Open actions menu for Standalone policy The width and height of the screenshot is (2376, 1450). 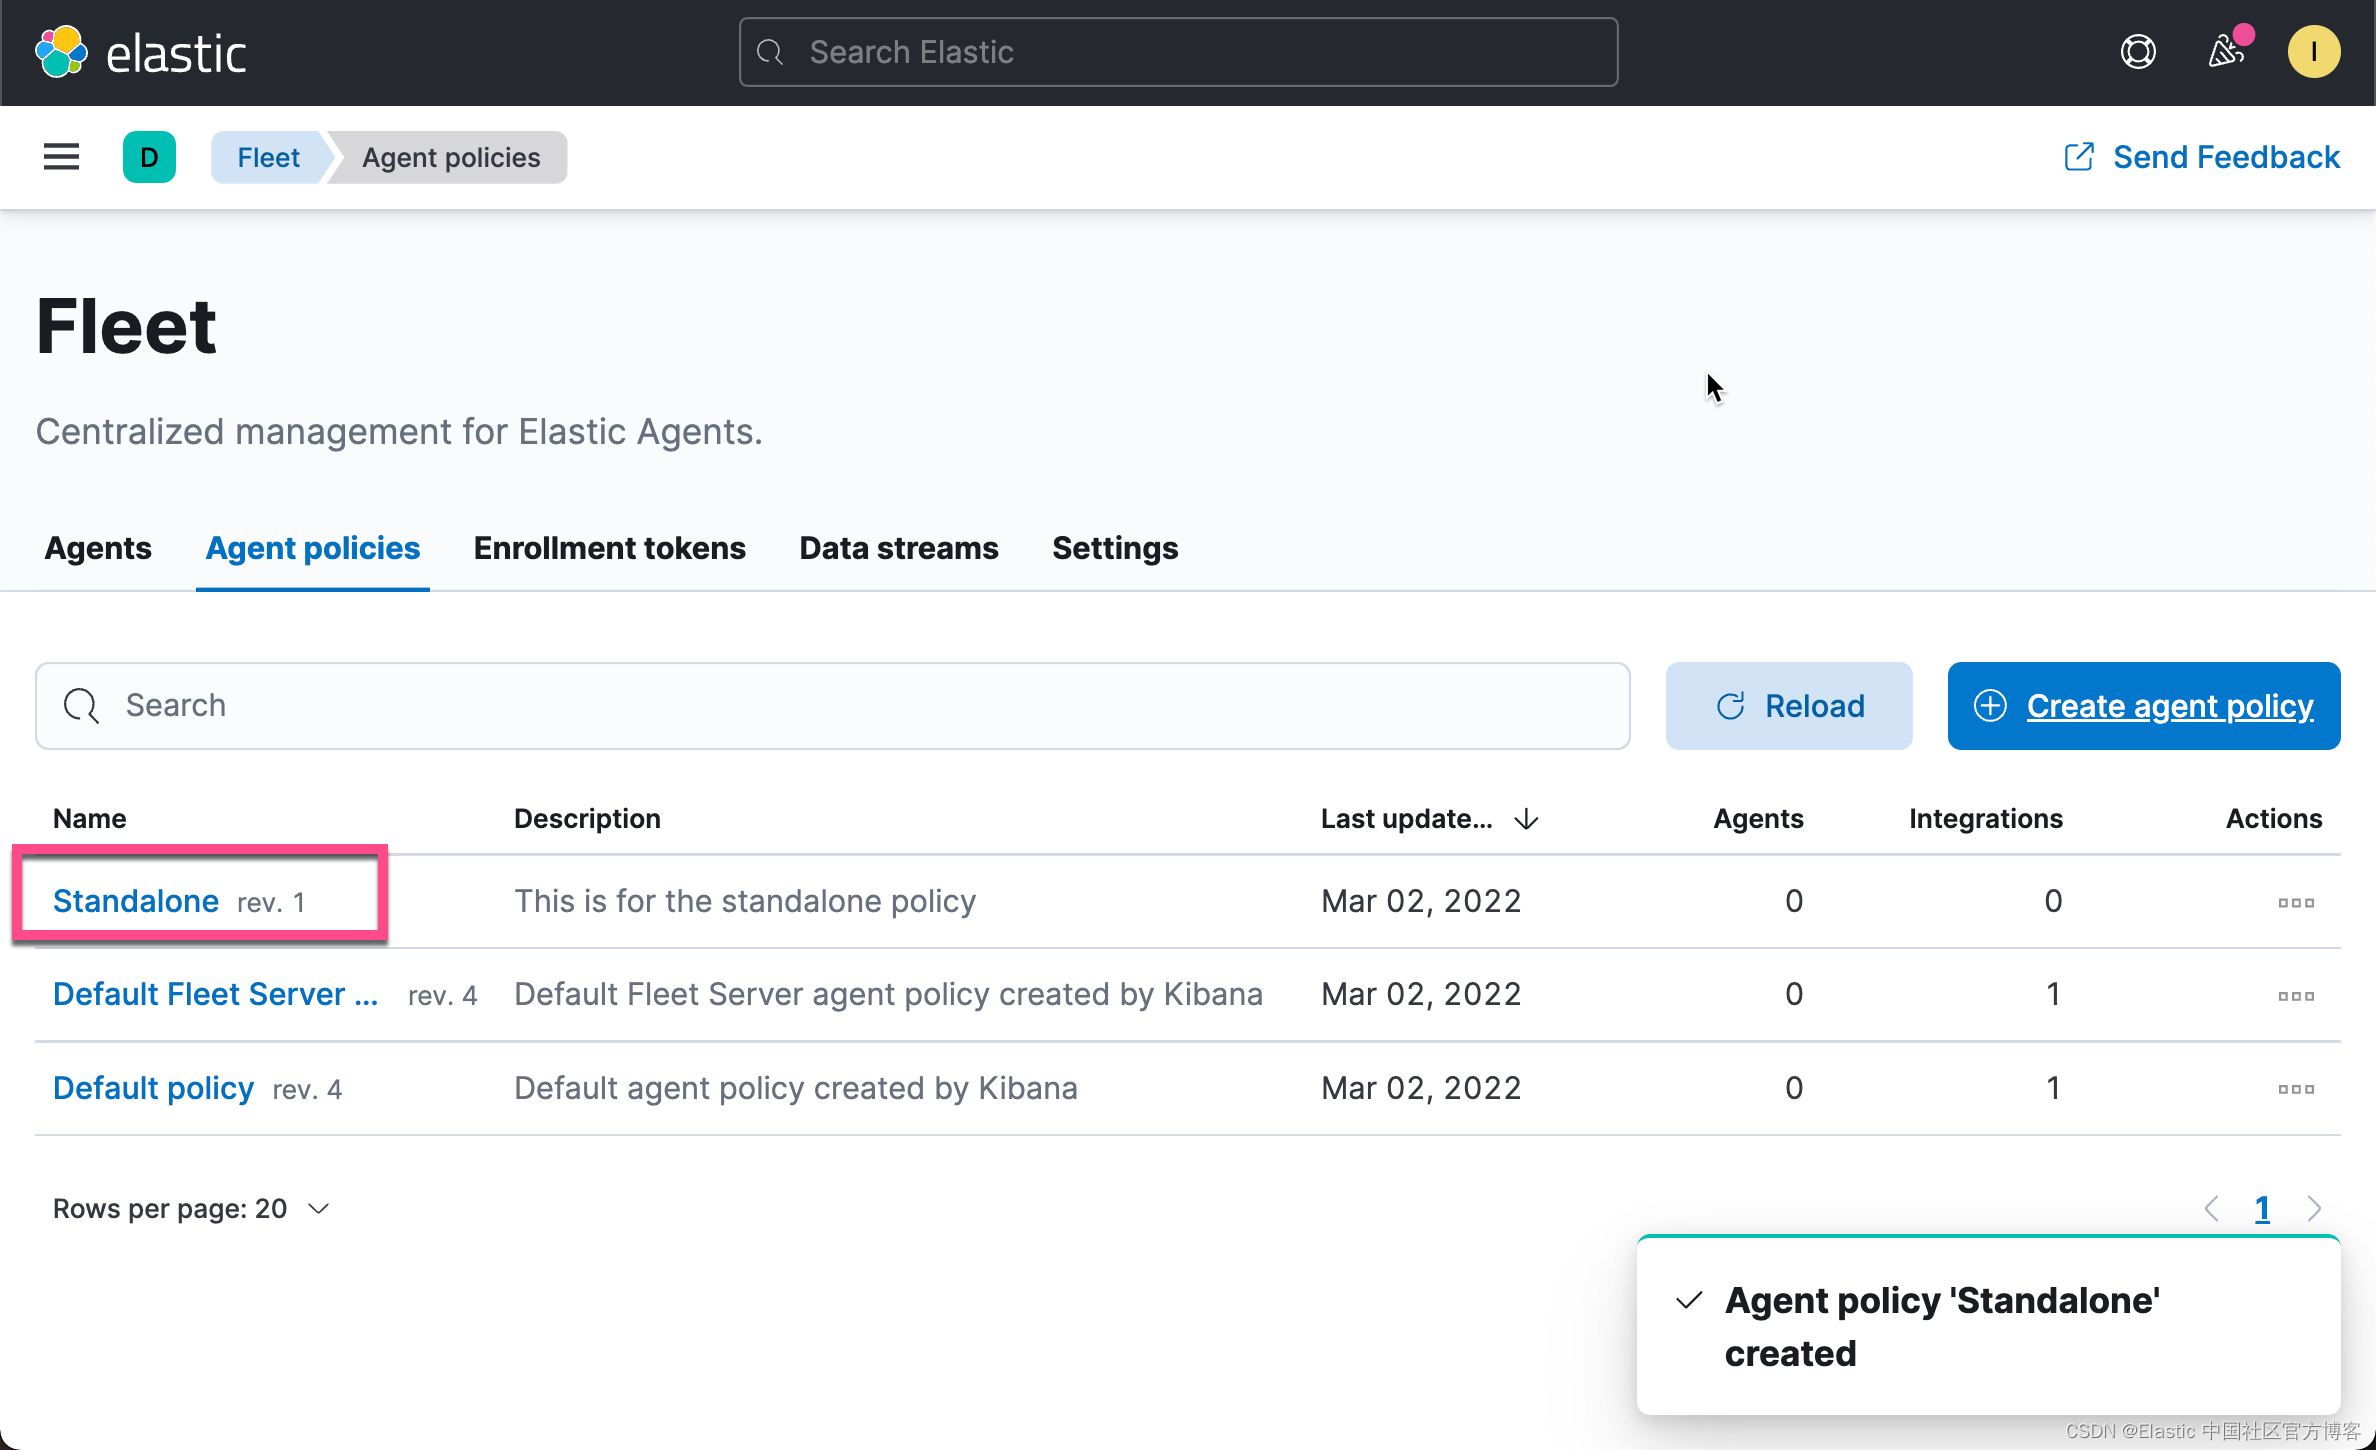point(2295,902)
